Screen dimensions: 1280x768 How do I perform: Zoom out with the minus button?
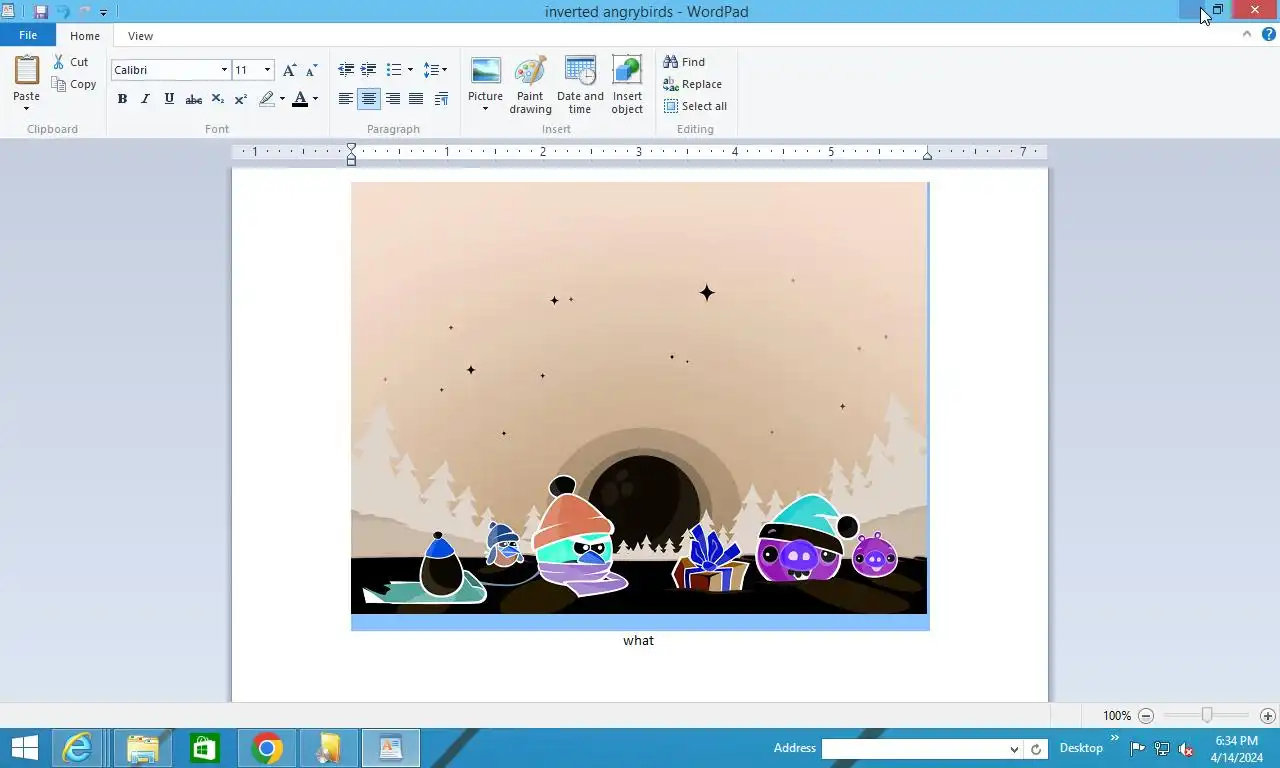tap(1146, 716)
